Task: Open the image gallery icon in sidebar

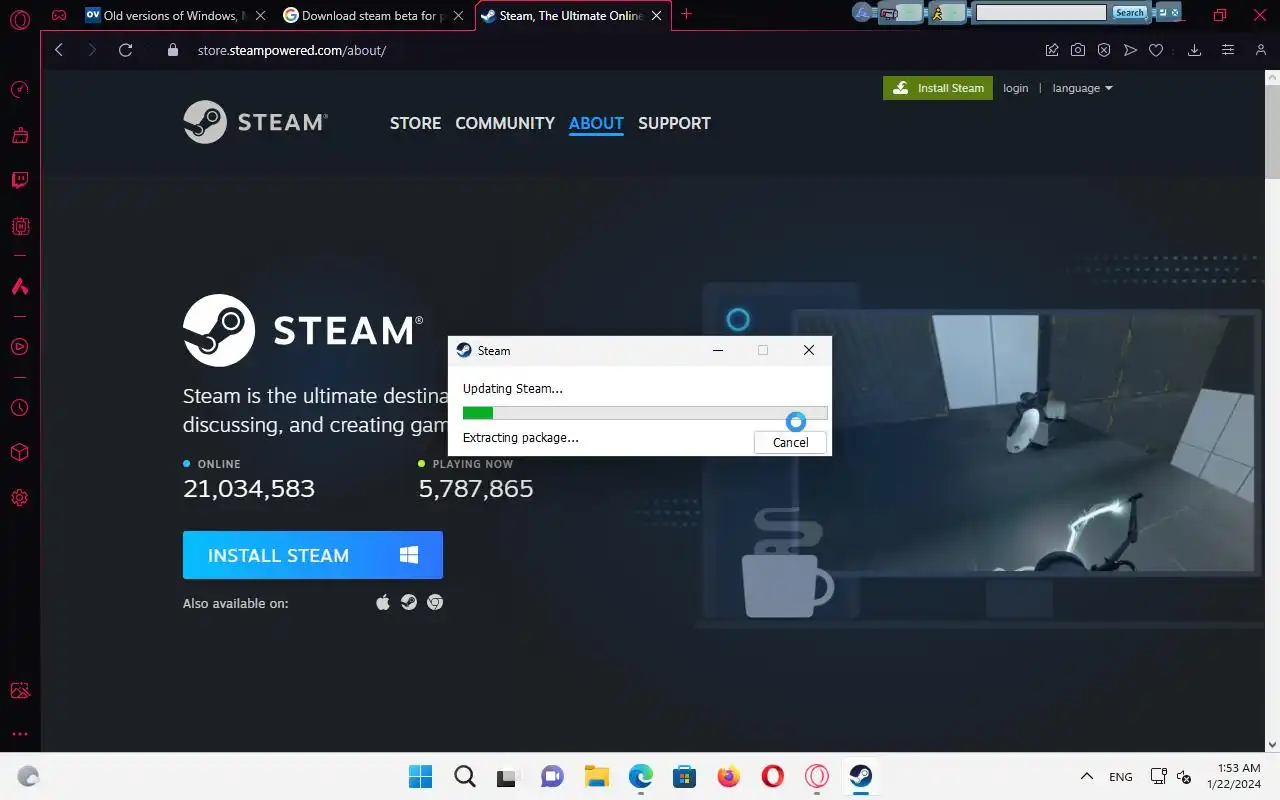Action: pyautogui.click(x=19, y=690)
